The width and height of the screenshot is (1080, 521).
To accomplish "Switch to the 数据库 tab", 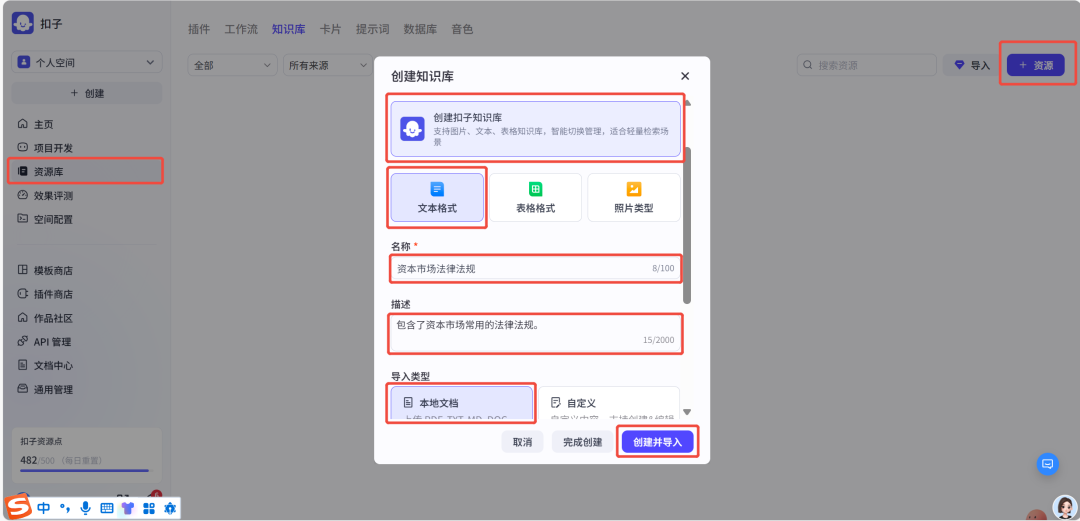I will (x=420, y=29).
